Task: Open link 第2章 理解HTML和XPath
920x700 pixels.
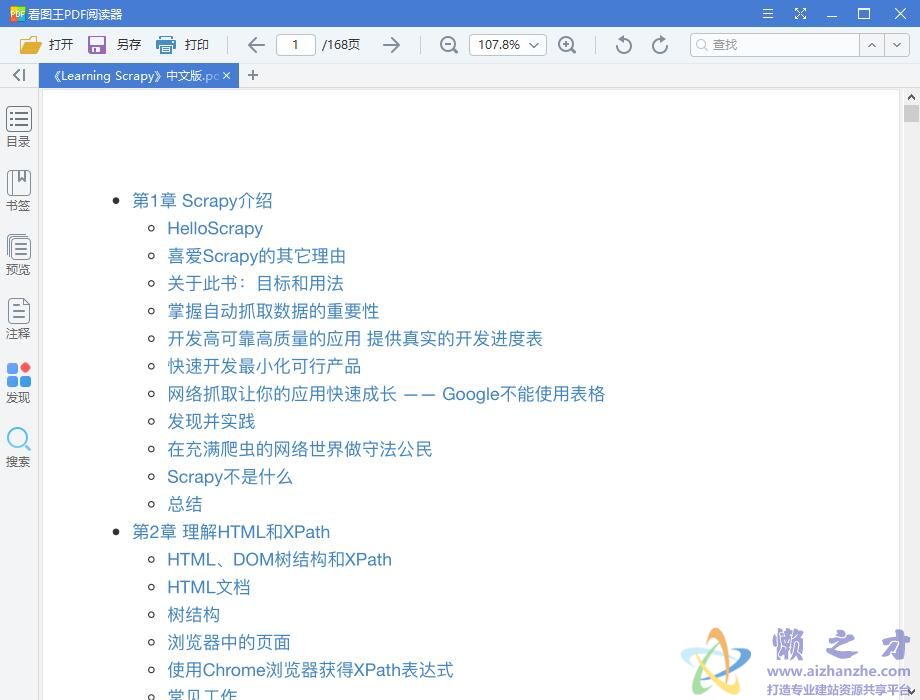Action: tap(231, 532)
